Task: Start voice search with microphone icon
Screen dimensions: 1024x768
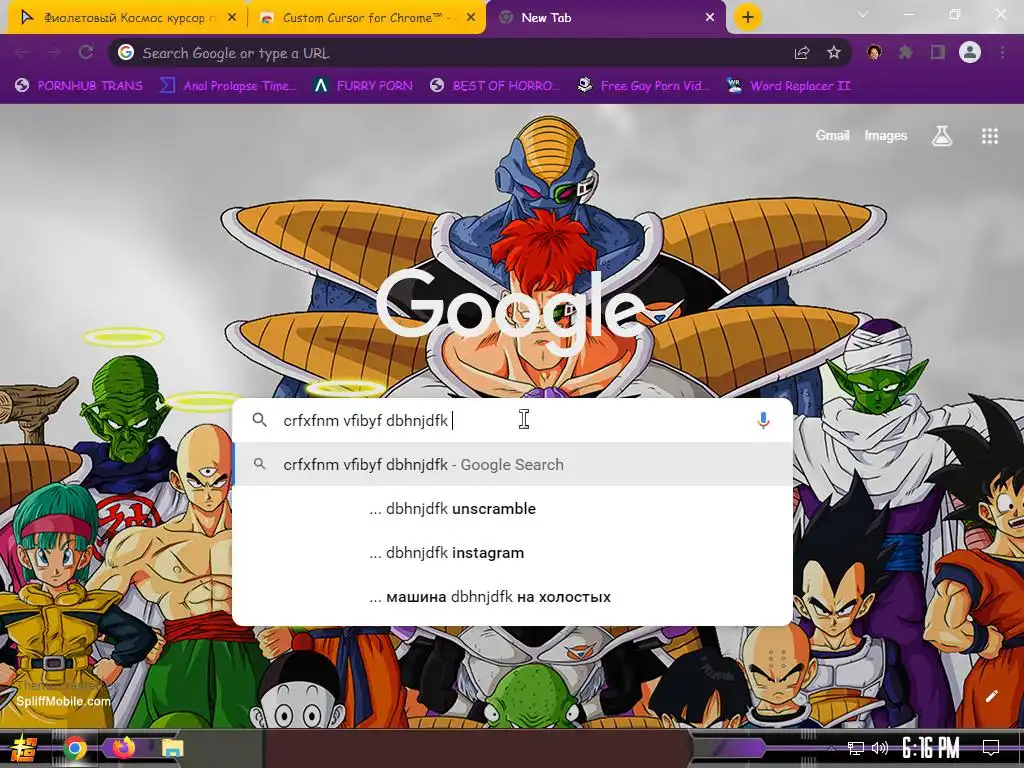Action: 763,421
